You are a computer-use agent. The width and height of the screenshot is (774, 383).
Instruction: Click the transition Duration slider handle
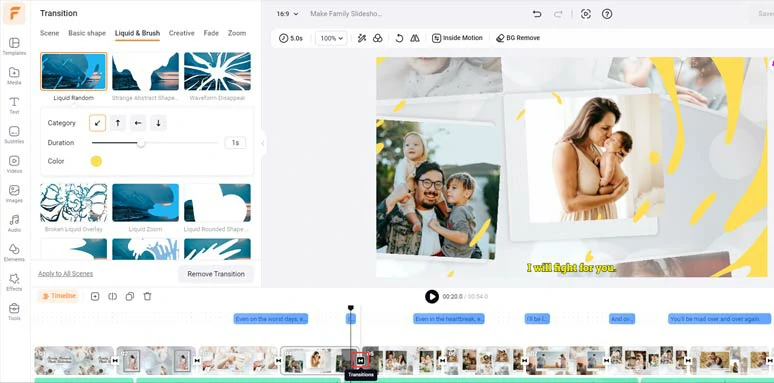[x=141, y=143]
